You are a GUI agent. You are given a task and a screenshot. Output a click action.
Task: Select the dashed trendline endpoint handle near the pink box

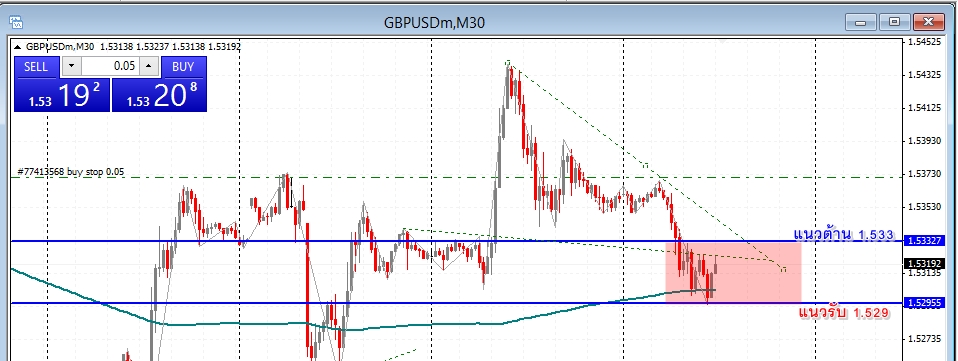click(783, 269)
